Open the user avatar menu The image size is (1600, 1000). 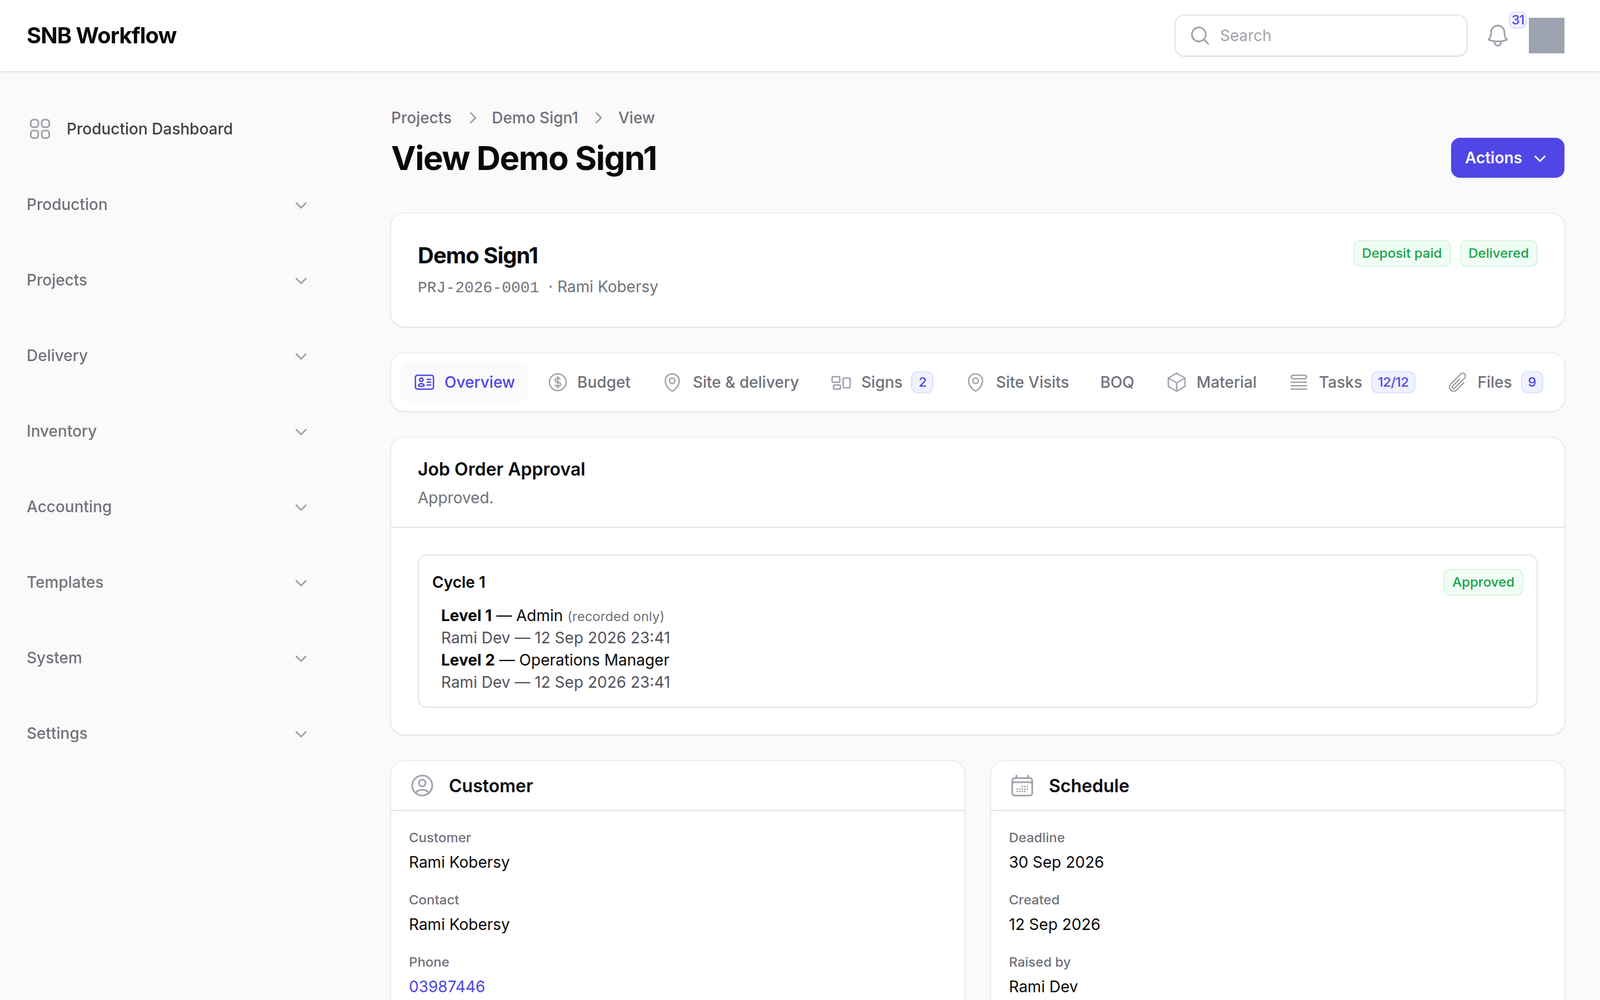click(x=1546, y=36)
